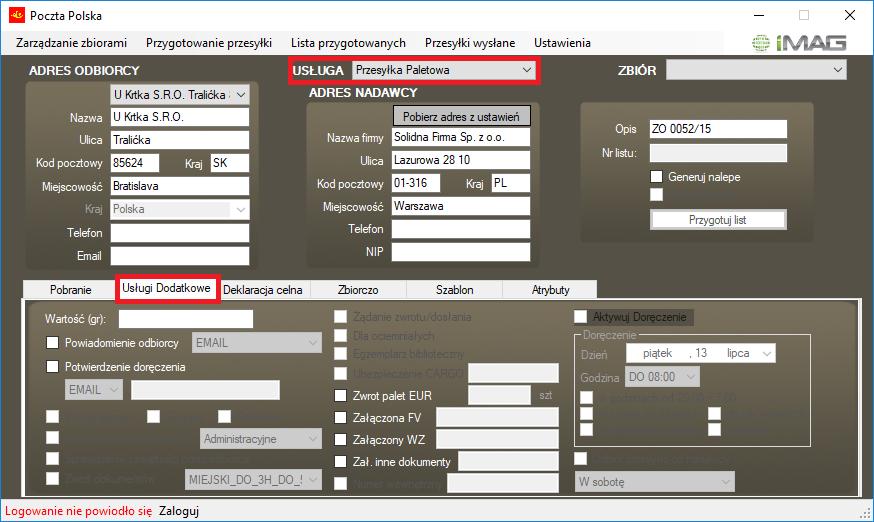Toggle the Aktywuj Doręczenie checkbox
The width and height of the screenshot is (874, 522).
[581, 317]
